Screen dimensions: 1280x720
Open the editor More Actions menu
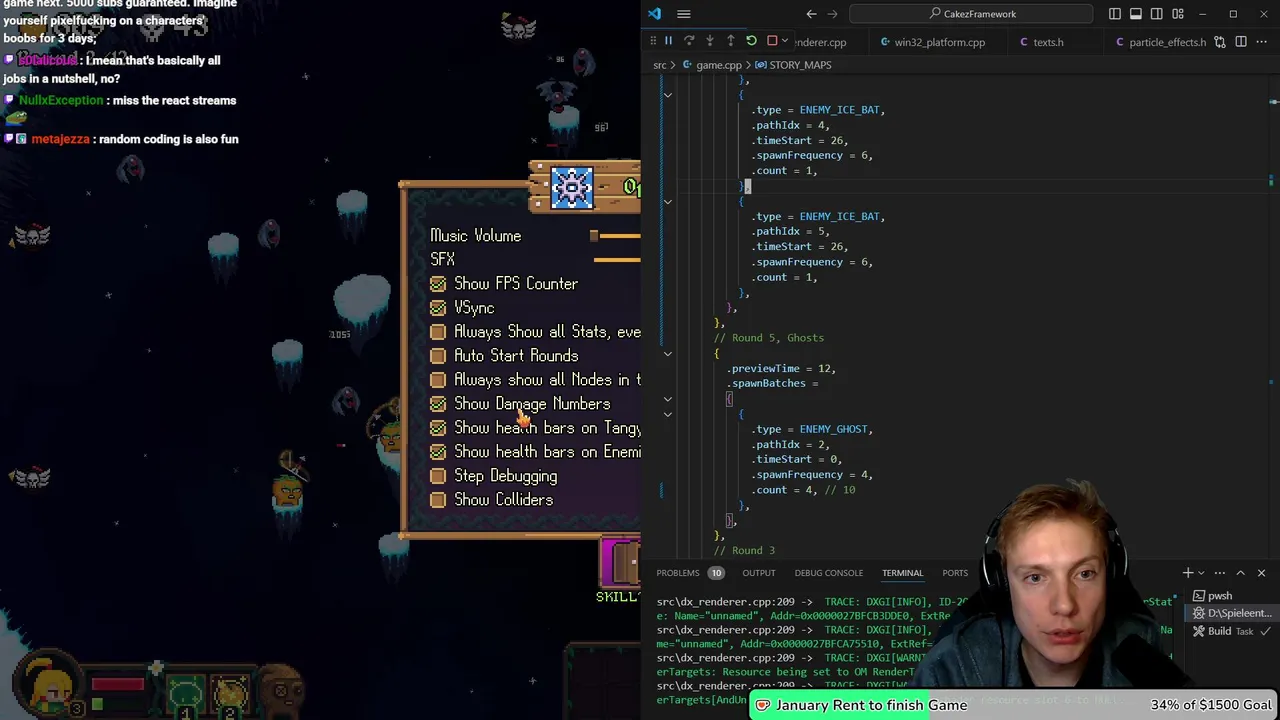click(x=1262, y=42)
